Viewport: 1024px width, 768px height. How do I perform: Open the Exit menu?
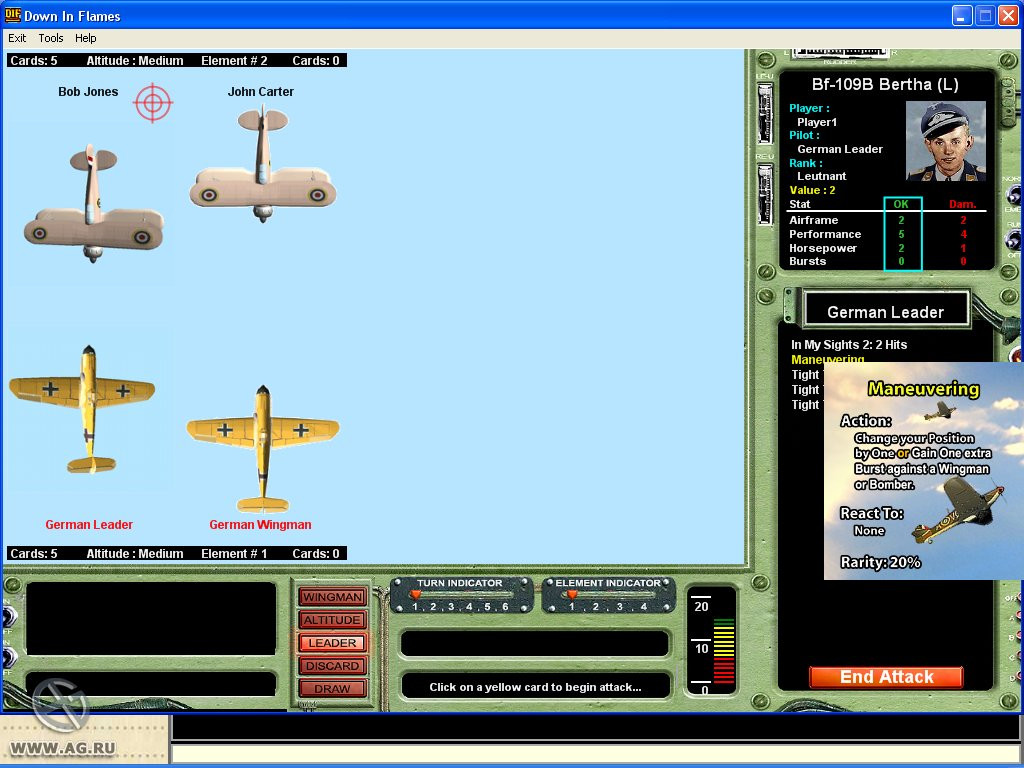point(17,38)
